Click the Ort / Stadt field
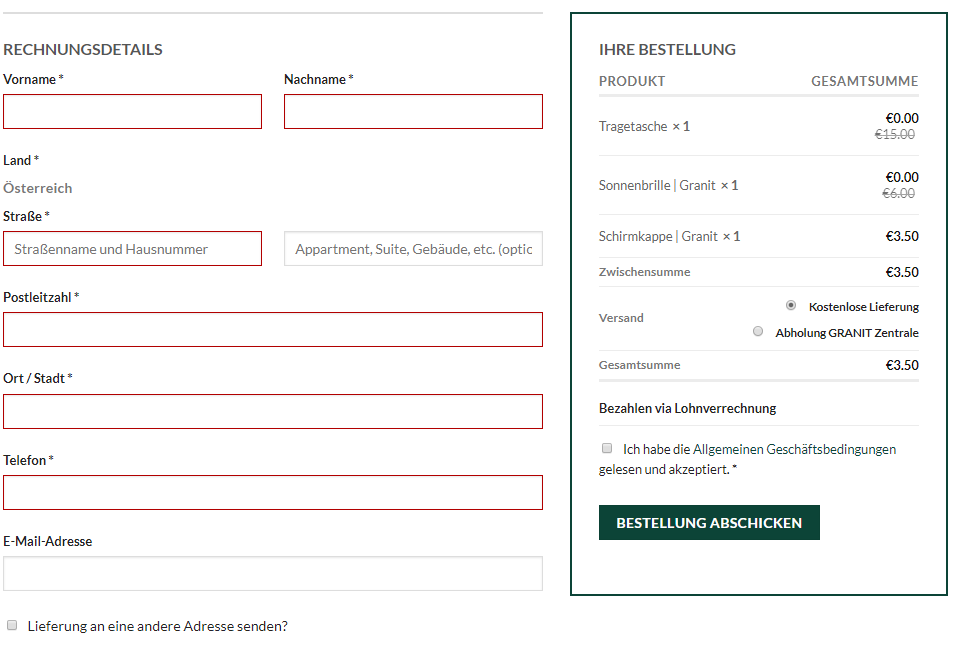 (x=273, y=412)
